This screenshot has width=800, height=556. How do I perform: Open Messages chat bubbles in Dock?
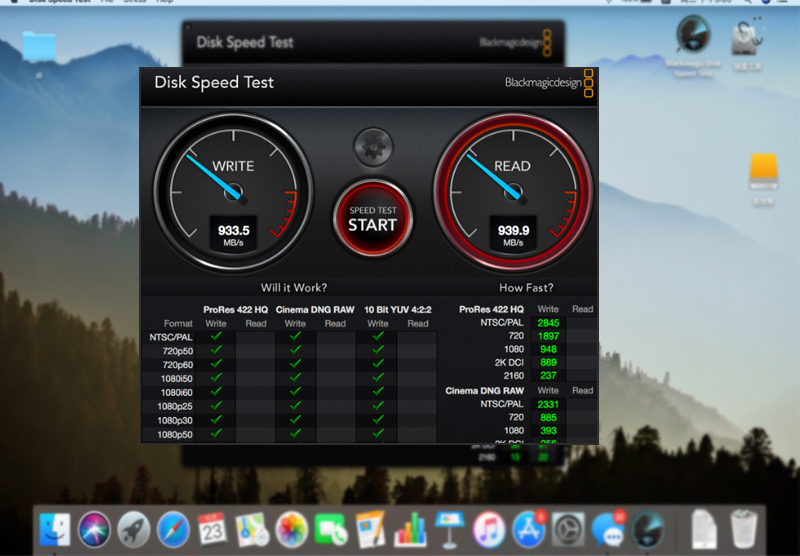[x=608, y=529]
